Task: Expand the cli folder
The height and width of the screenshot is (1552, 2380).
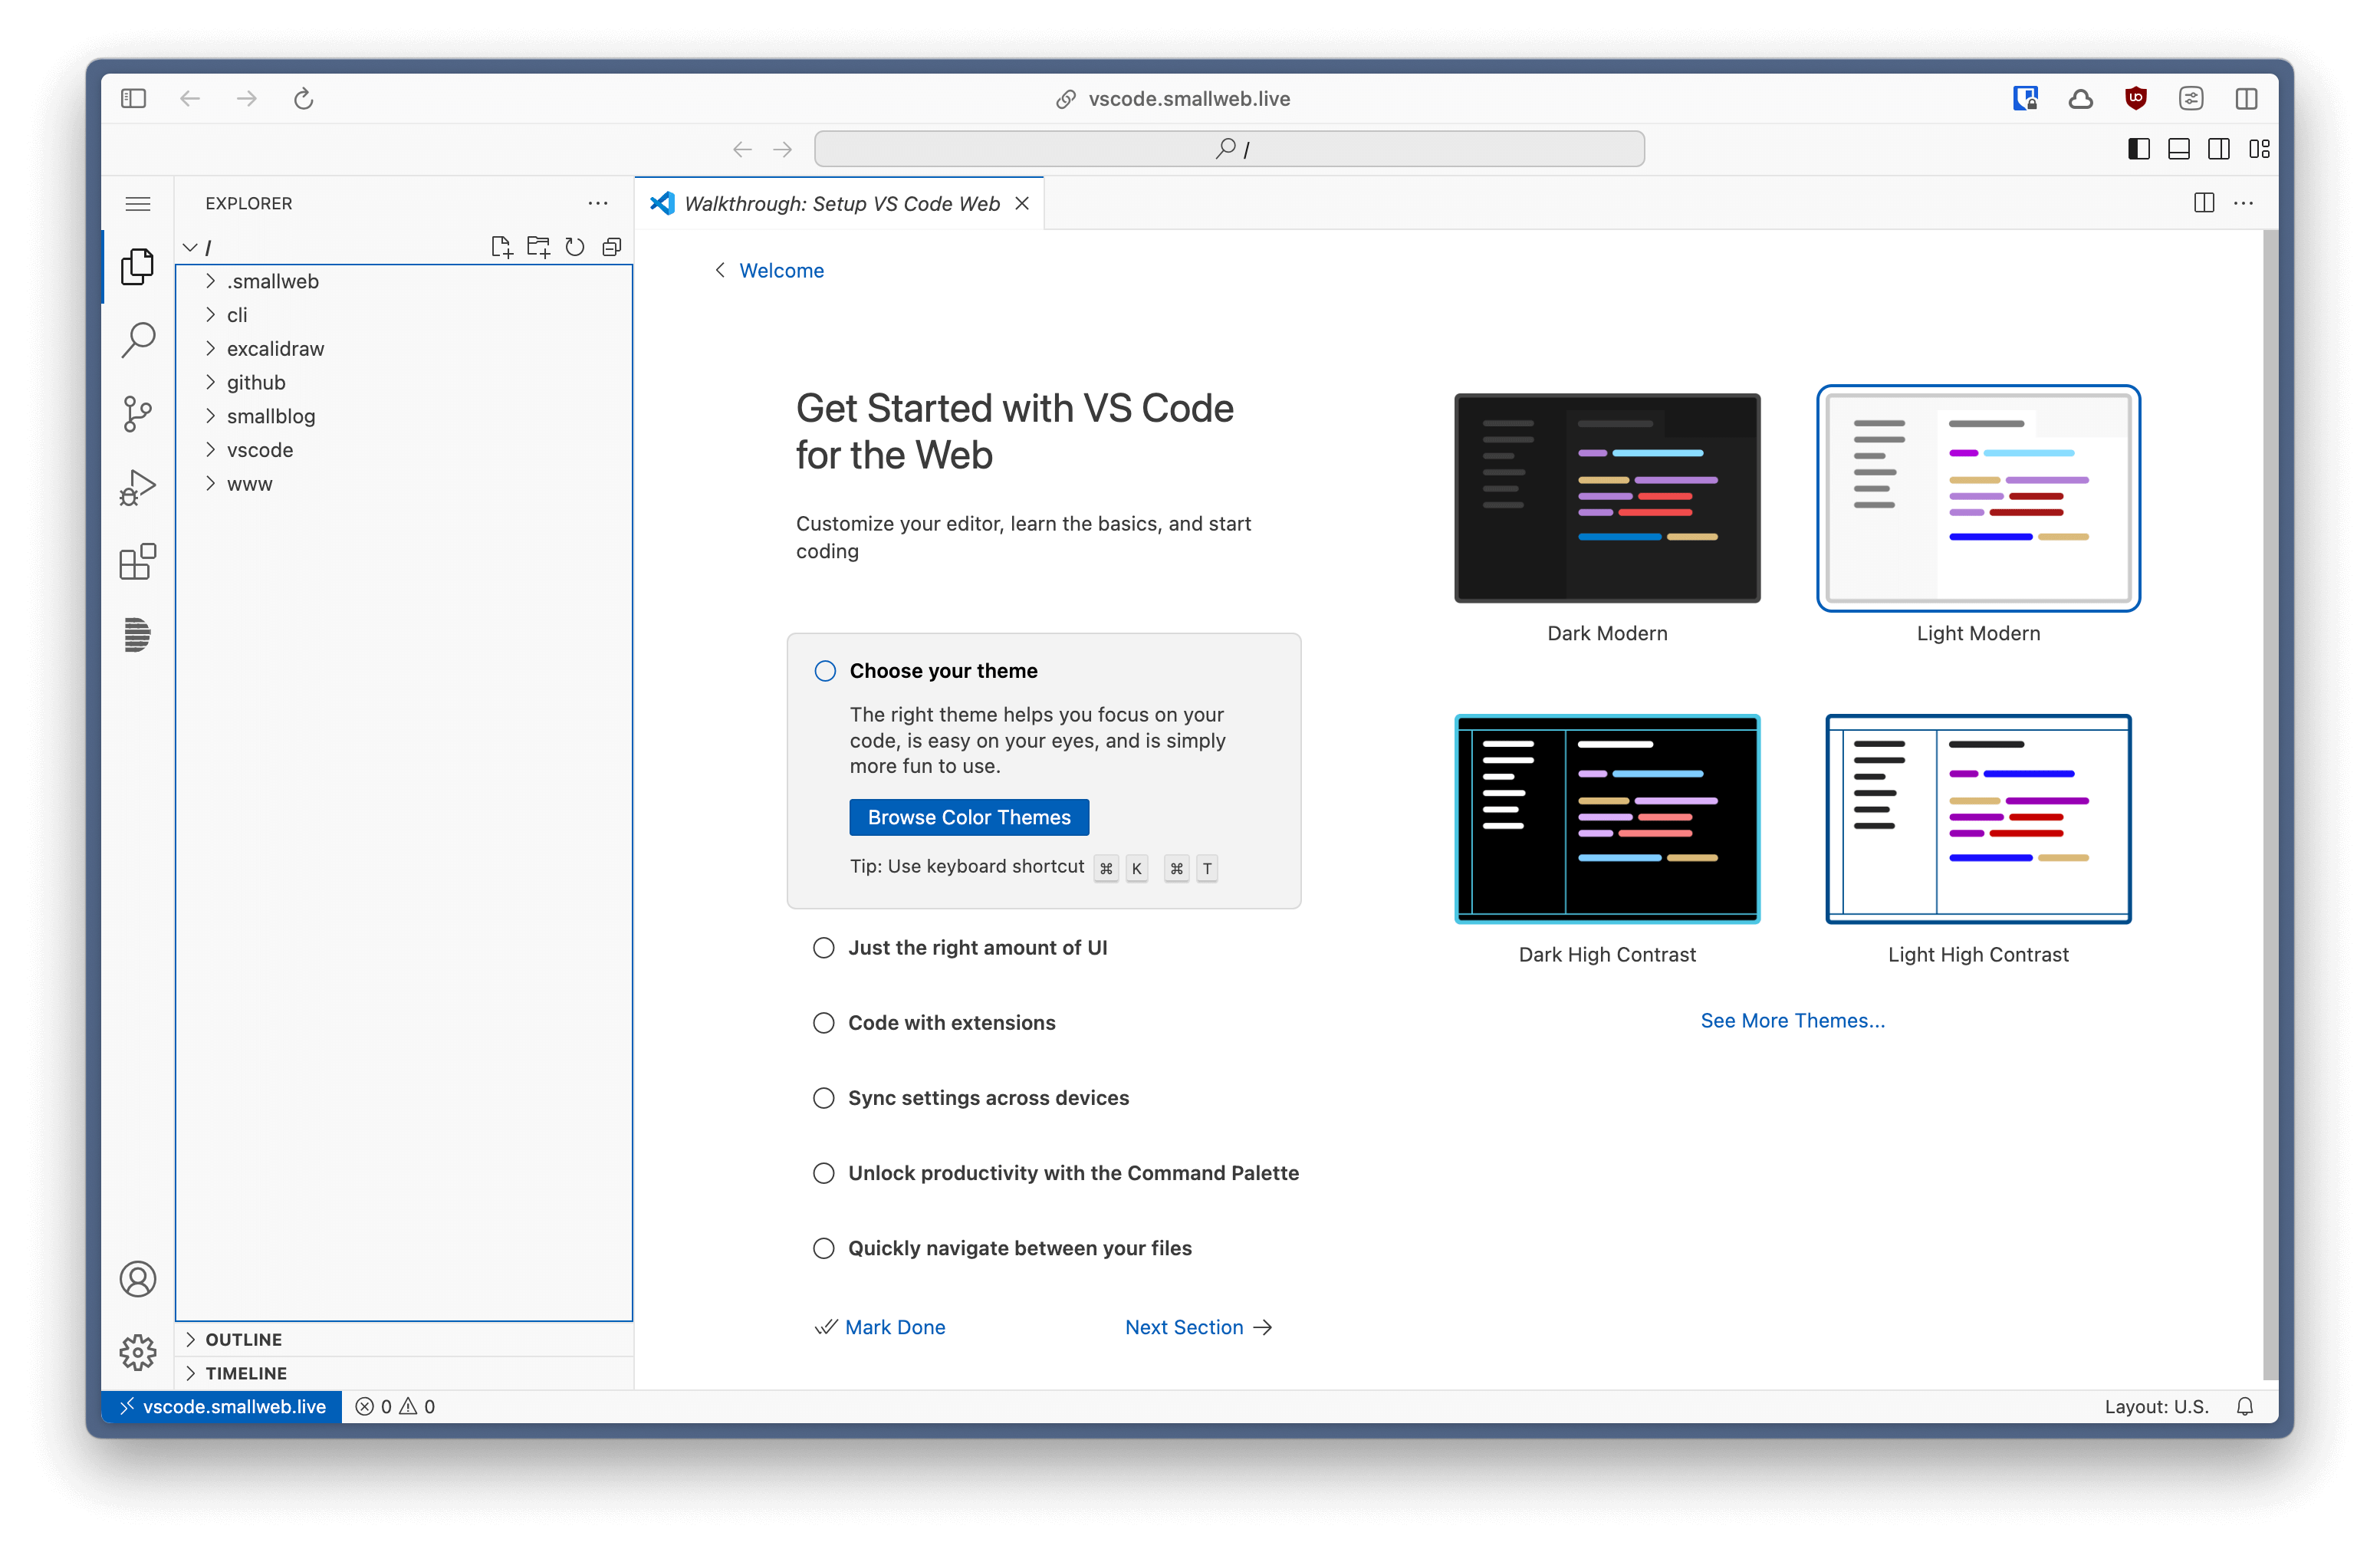Action: pyautogui.click(x=404, y=315)
